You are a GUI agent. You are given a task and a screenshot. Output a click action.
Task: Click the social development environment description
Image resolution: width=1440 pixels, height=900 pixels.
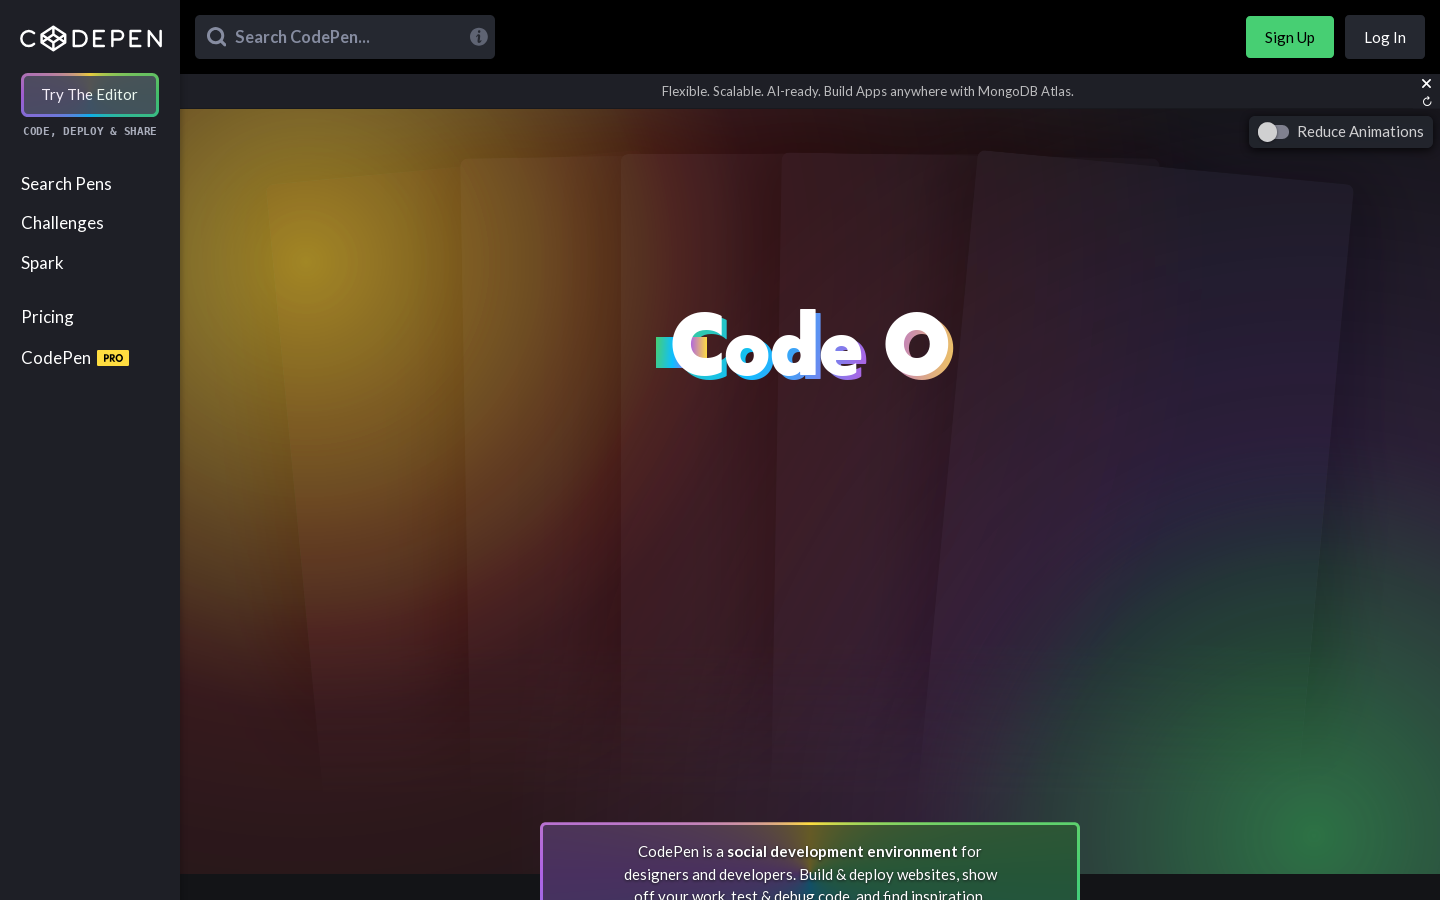(810, 873)
